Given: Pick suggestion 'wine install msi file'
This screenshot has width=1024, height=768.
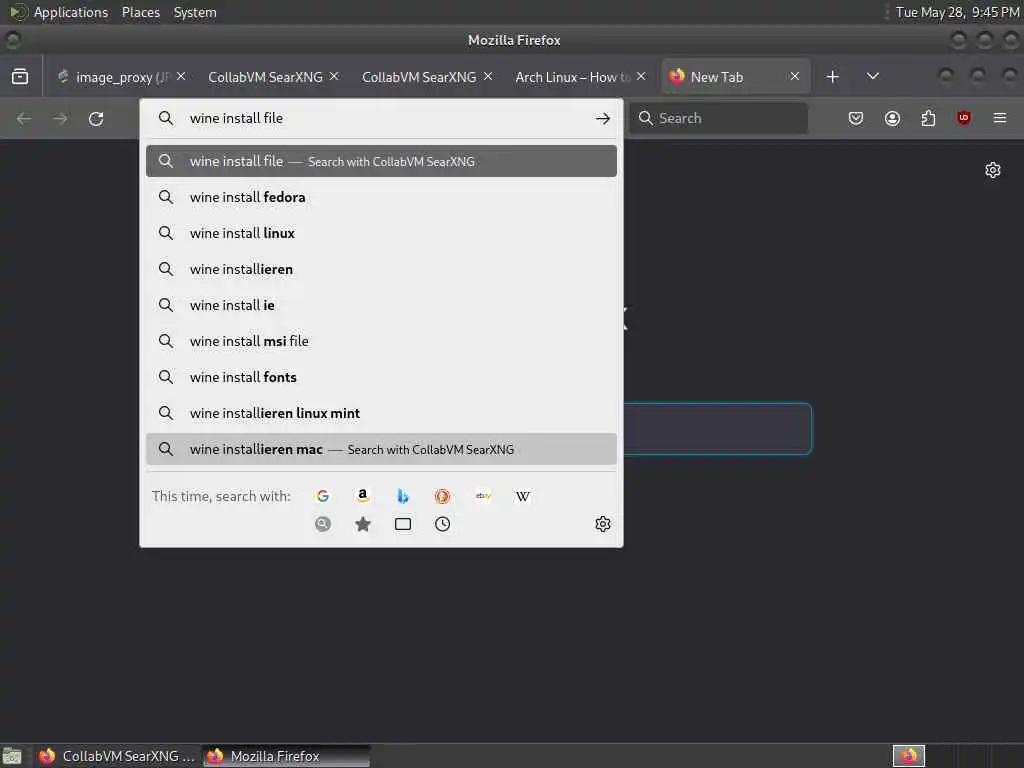Looking at the screenshot, I should (381, 341).
